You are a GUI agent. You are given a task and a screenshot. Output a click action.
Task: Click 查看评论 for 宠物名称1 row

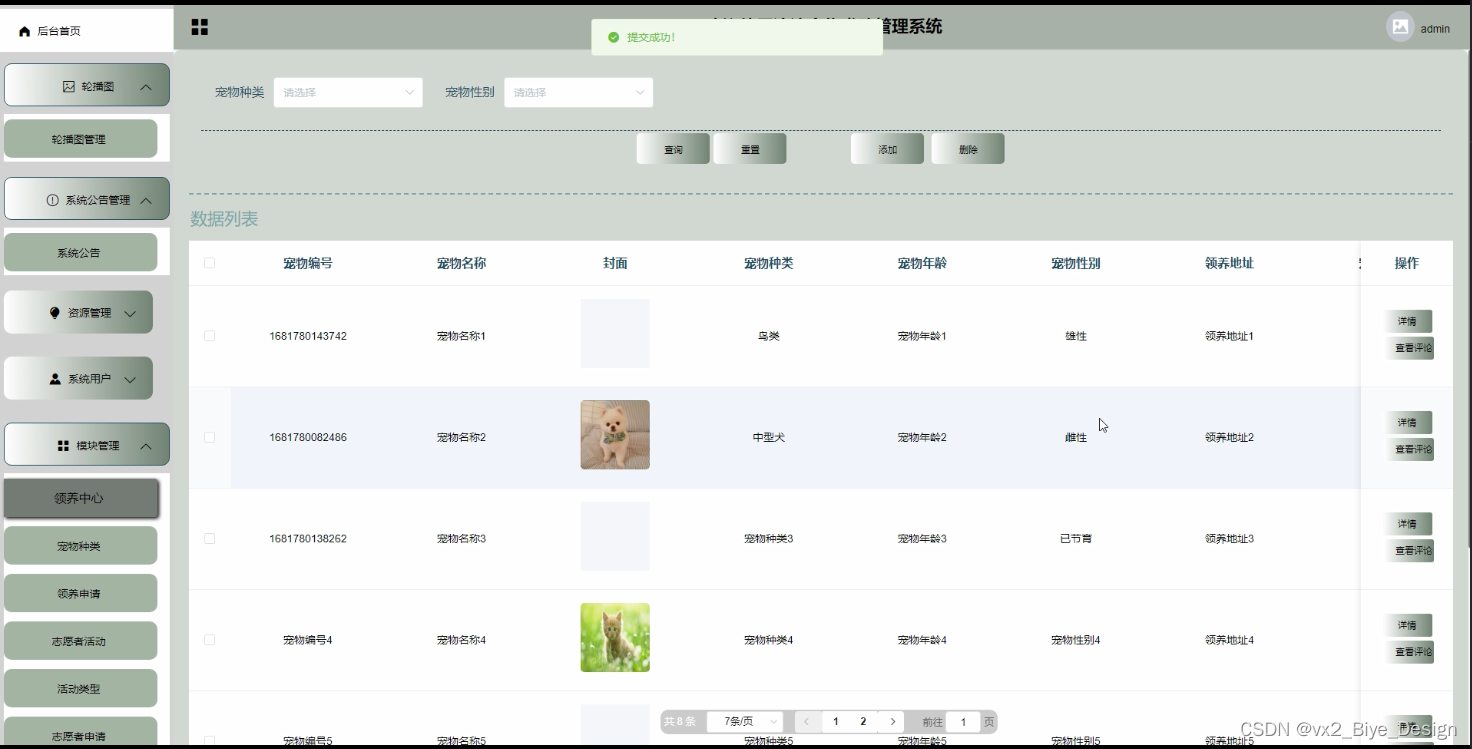click(1410, 348)
